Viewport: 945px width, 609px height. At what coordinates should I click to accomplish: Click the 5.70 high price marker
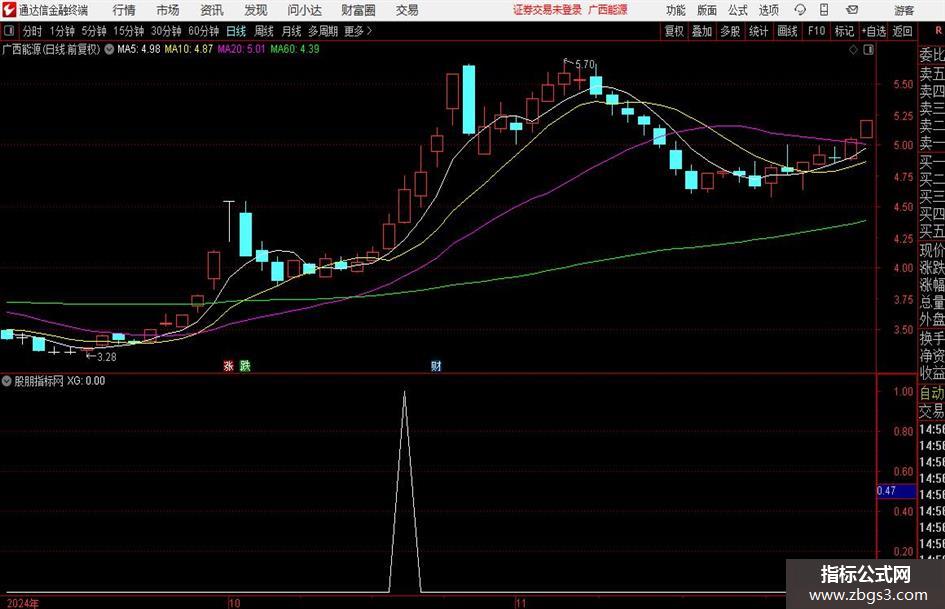(585, 64)
